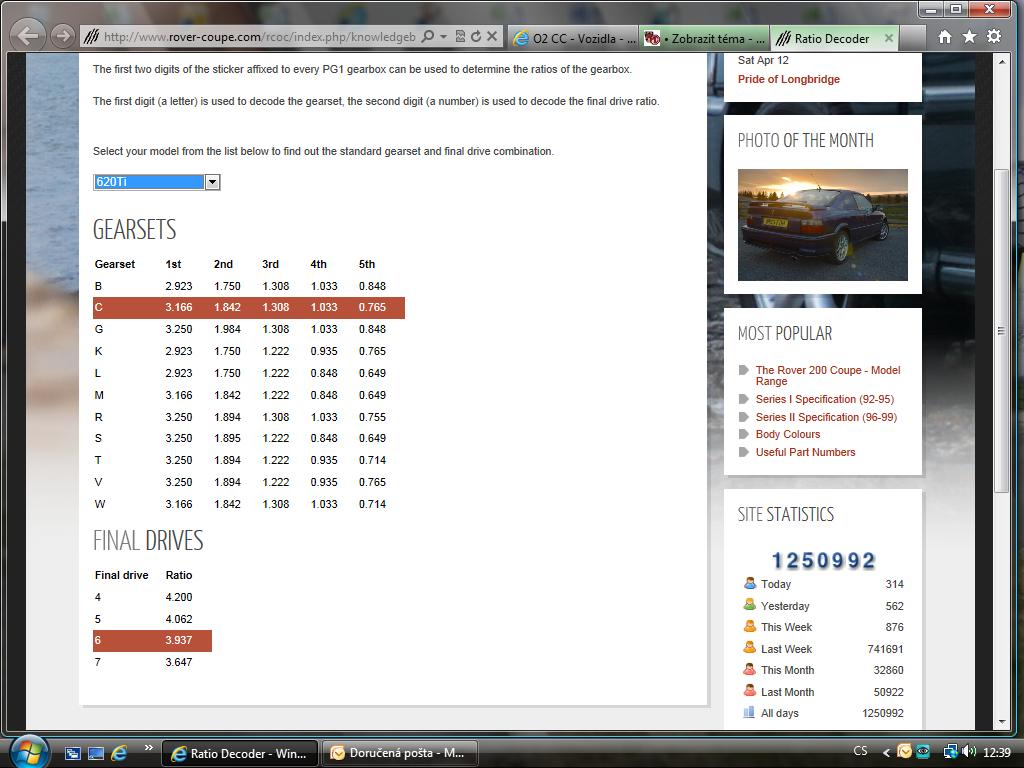Click the Windows Start orb
Image resolution: width=1024 pixels, height=768 pixels.
point(28,750)
